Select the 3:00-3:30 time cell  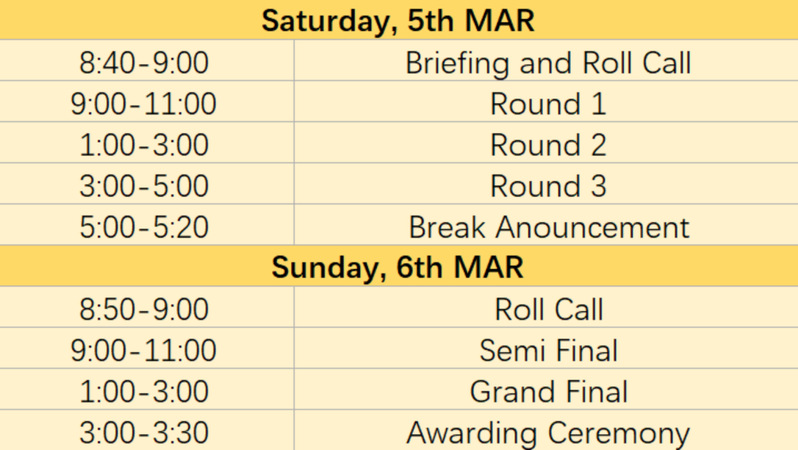(x=145, y=432)
